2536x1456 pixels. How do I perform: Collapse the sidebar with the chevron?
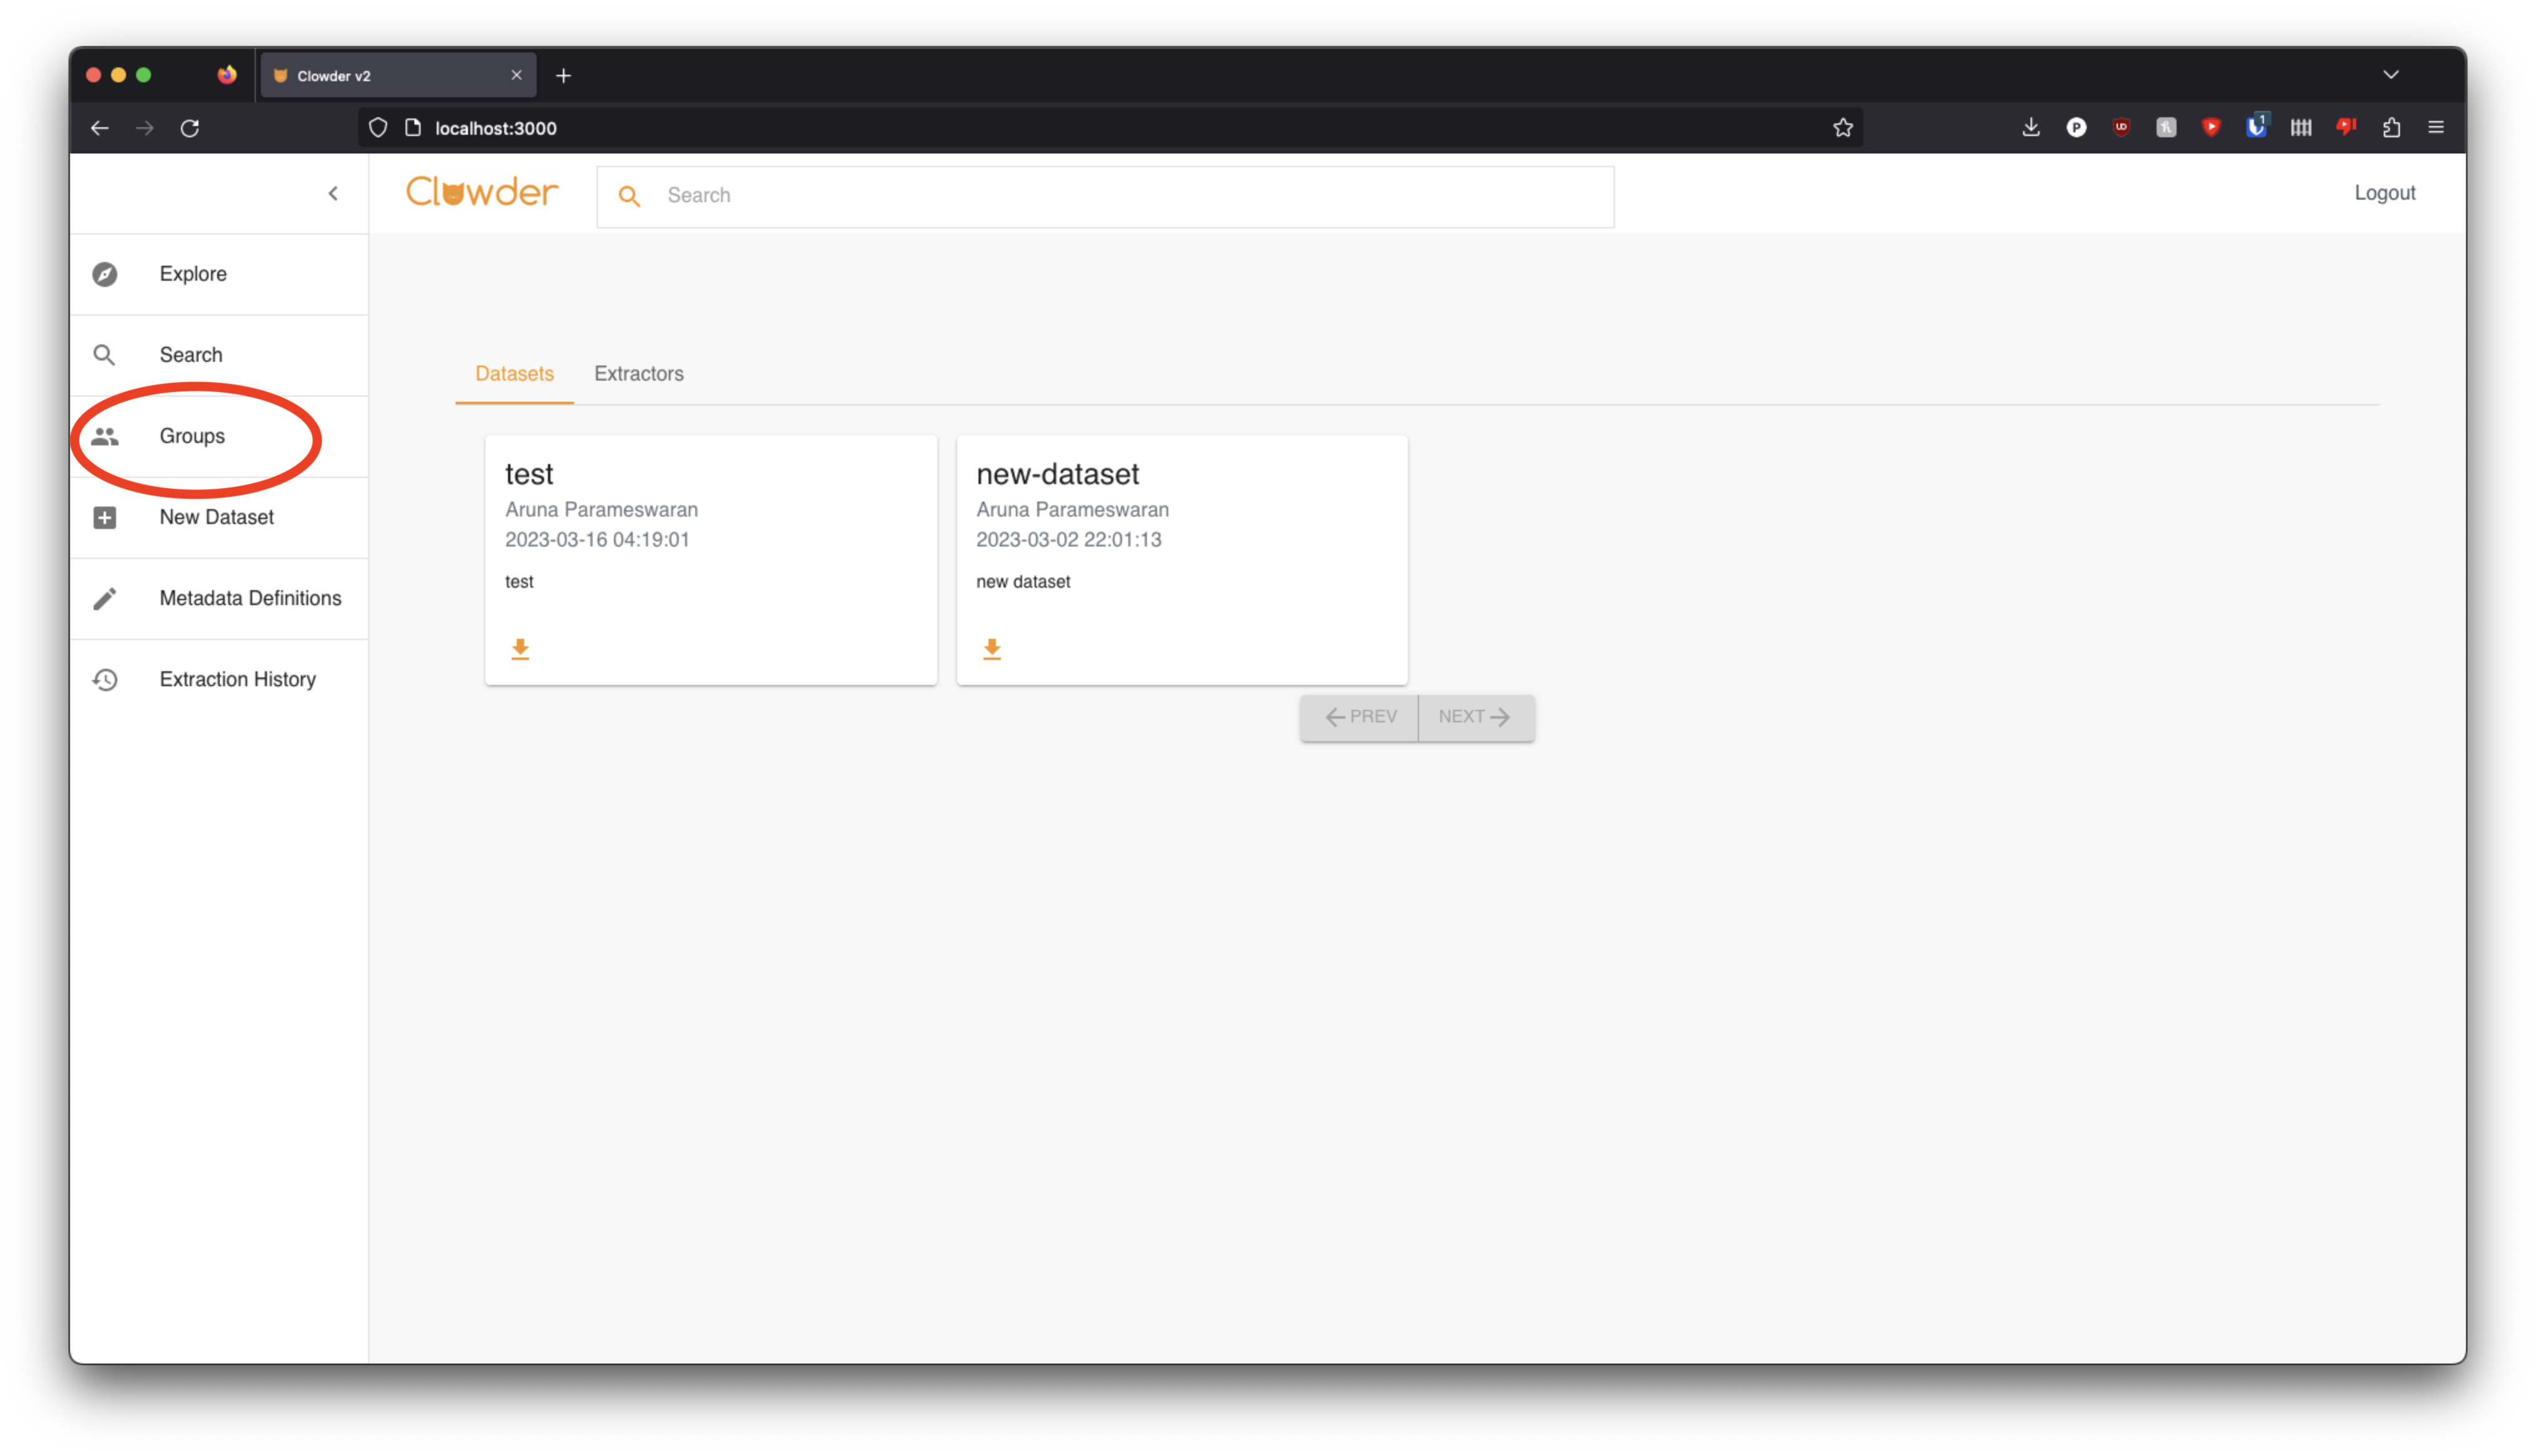pyautogui.click(x=333, y=193)
